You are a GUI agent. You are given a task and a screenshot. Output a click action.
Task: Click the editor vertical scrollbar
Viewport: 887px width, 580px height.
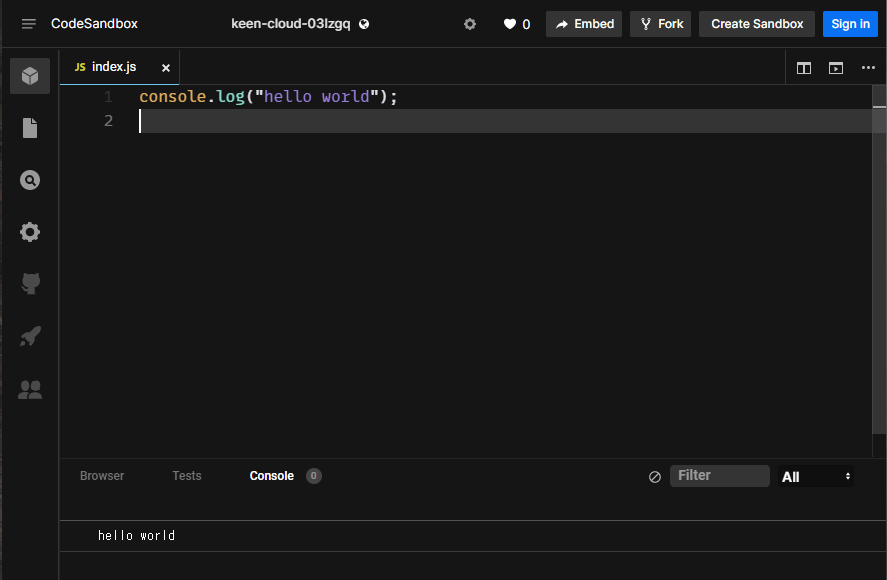coord(879,260)
